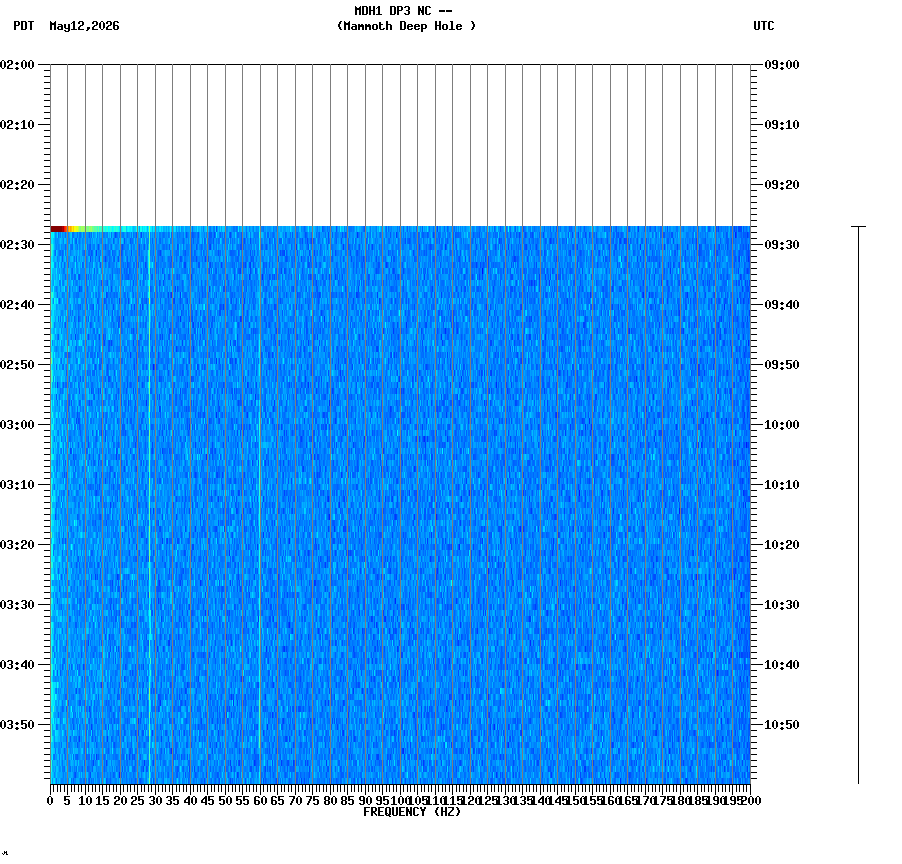Click the PDT time label 03:50
902x864 pixels.
point(18,725)
